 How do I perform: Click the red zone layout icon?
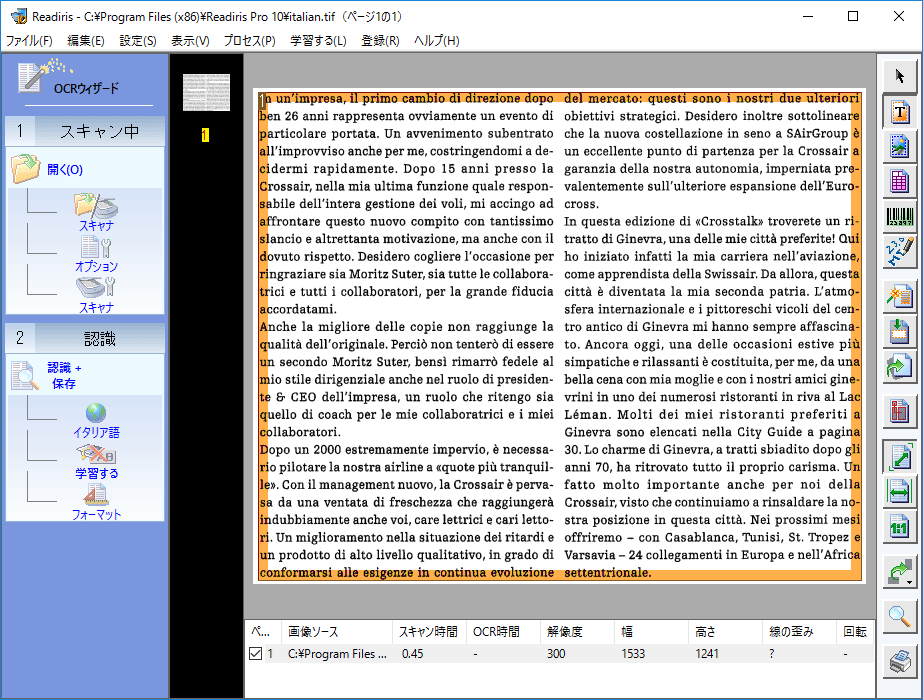[899, 411]
